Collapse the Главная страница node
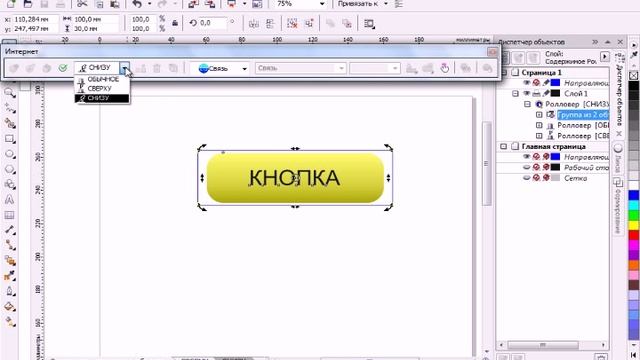640x360 pixels. [503, 146]
